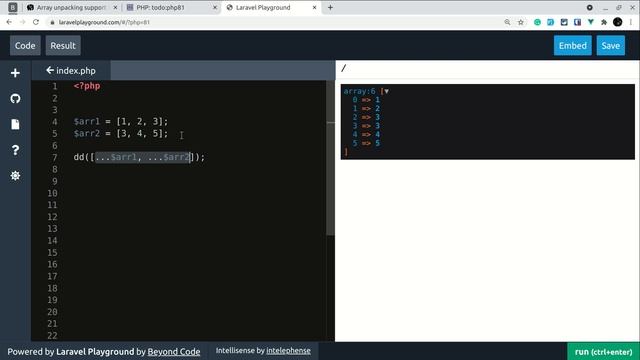Open a new browser tab with plus
The image size is (640, 360).
[330, 7]
